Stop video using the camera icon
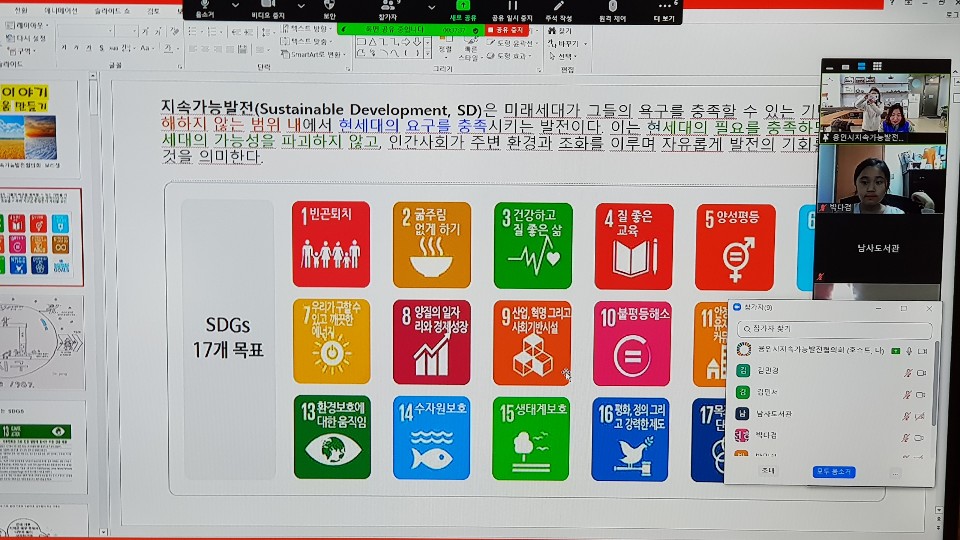 coord(266,7)
